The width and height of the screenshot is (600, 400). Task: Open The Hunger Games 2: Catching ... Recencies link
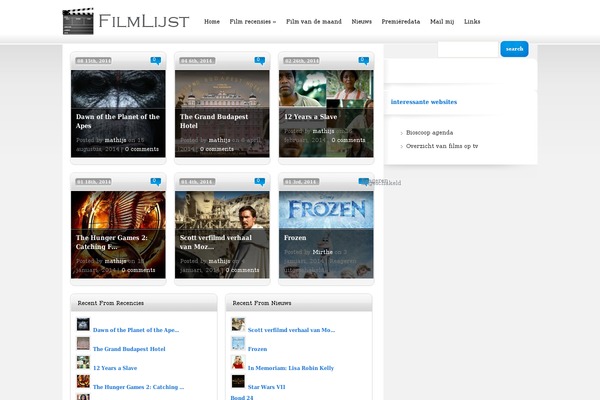[139, 387]
